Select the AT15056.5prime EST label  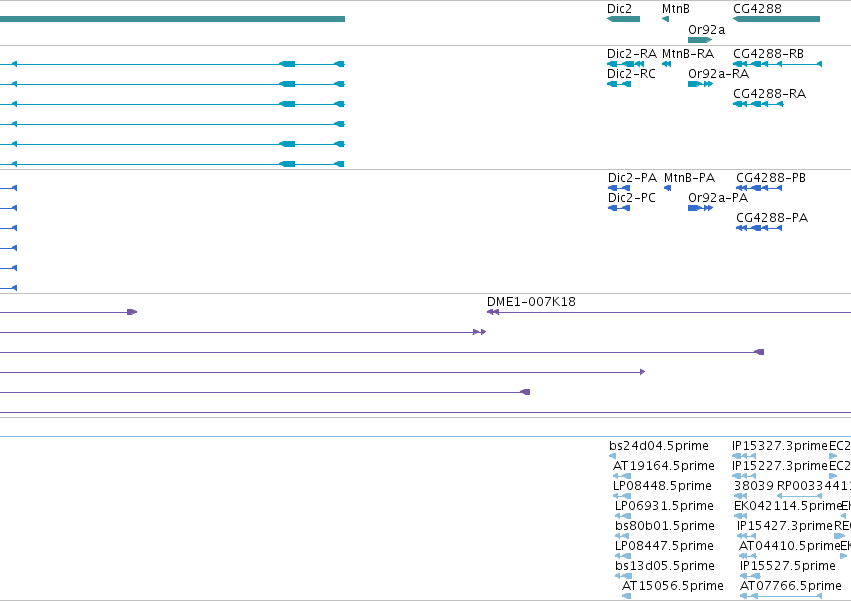pos(672,586)
